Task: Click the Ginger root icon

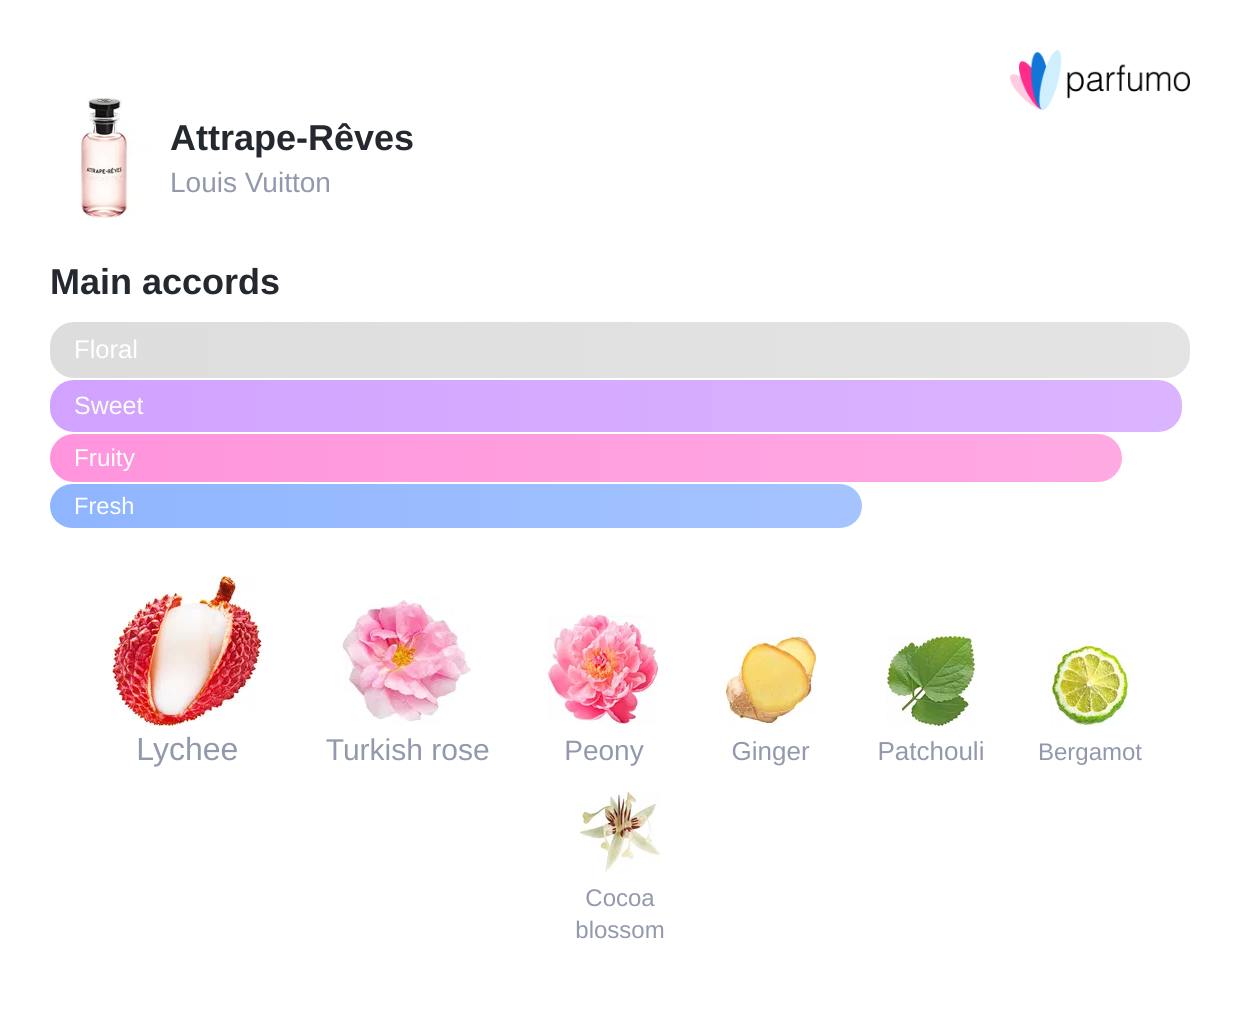Action: tap(770, 680)
